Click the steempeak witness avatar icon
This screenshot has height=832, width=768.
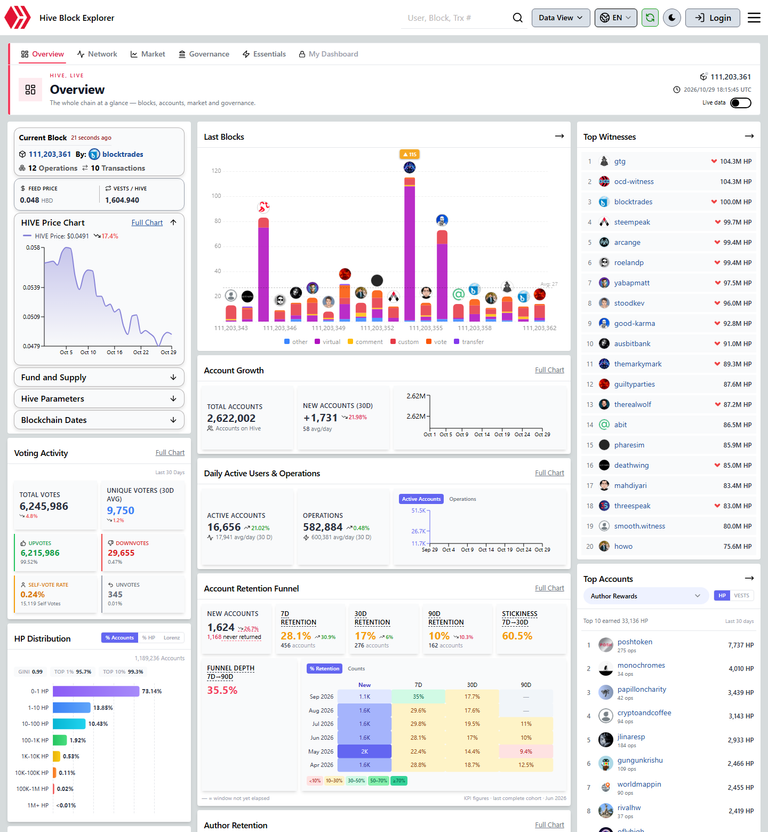click(604, 222)
